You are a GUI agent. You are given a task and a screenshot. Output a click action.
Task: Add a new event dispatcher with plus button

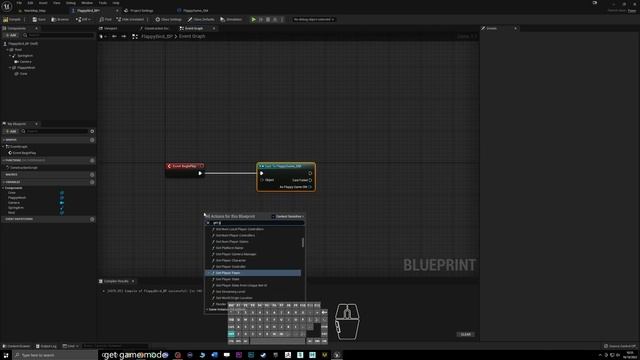click(92, 219)
